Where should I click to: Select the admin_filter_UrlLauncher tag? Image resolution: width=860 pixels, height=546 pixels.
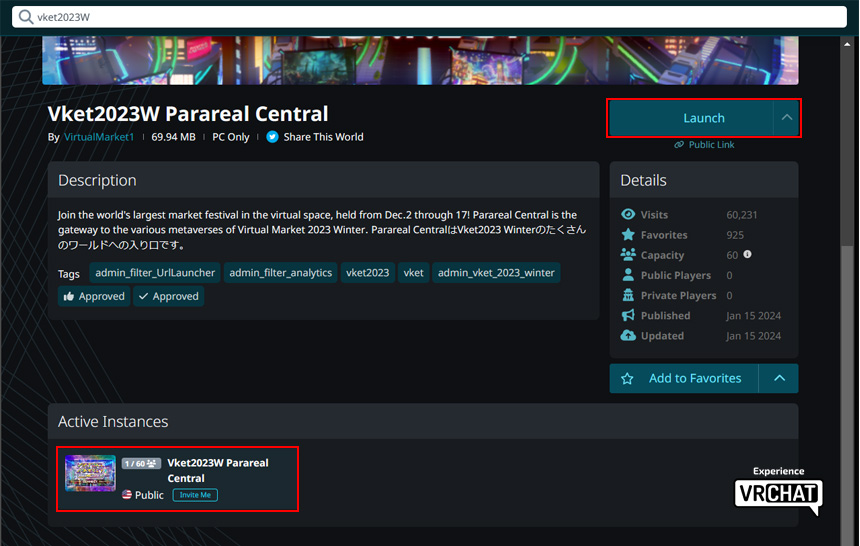(x=155, y=273)
